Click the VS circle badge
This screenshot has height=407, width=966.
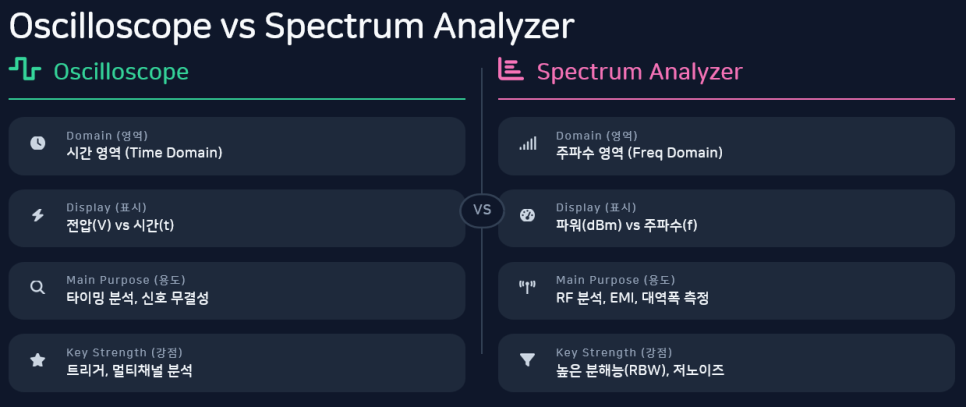point(482,210)
